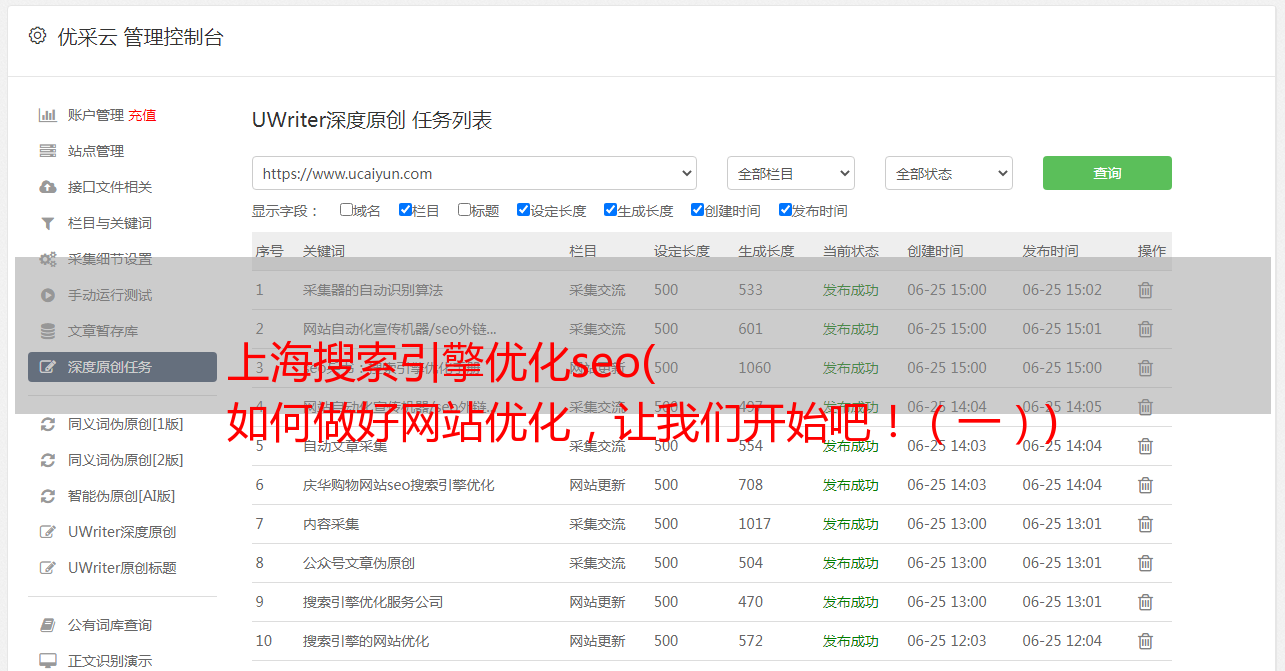Open the 深度原创任务 sidebar item
1285x671 pixels.
(122, 367)
